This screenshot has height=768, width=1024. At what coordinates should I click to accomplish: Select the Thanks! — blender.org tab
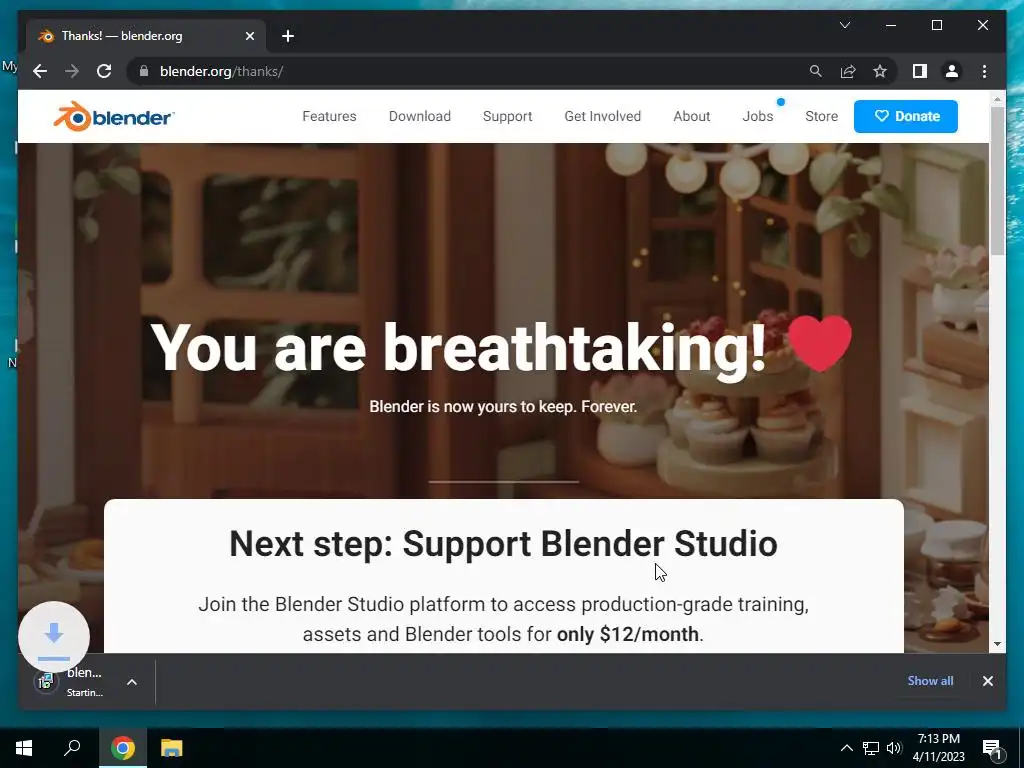[146, 36]
